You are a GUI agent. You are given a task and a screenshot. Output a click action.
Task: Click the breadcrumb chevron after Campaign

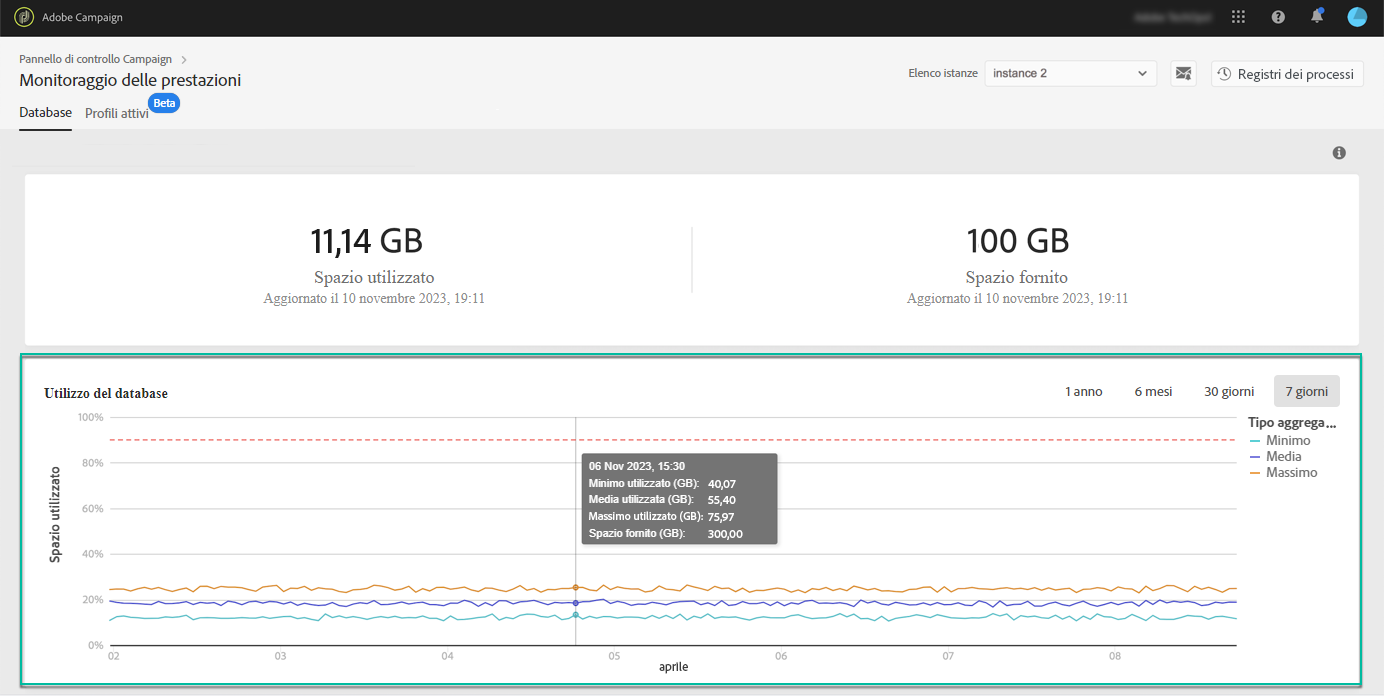(x=184, y=59)
